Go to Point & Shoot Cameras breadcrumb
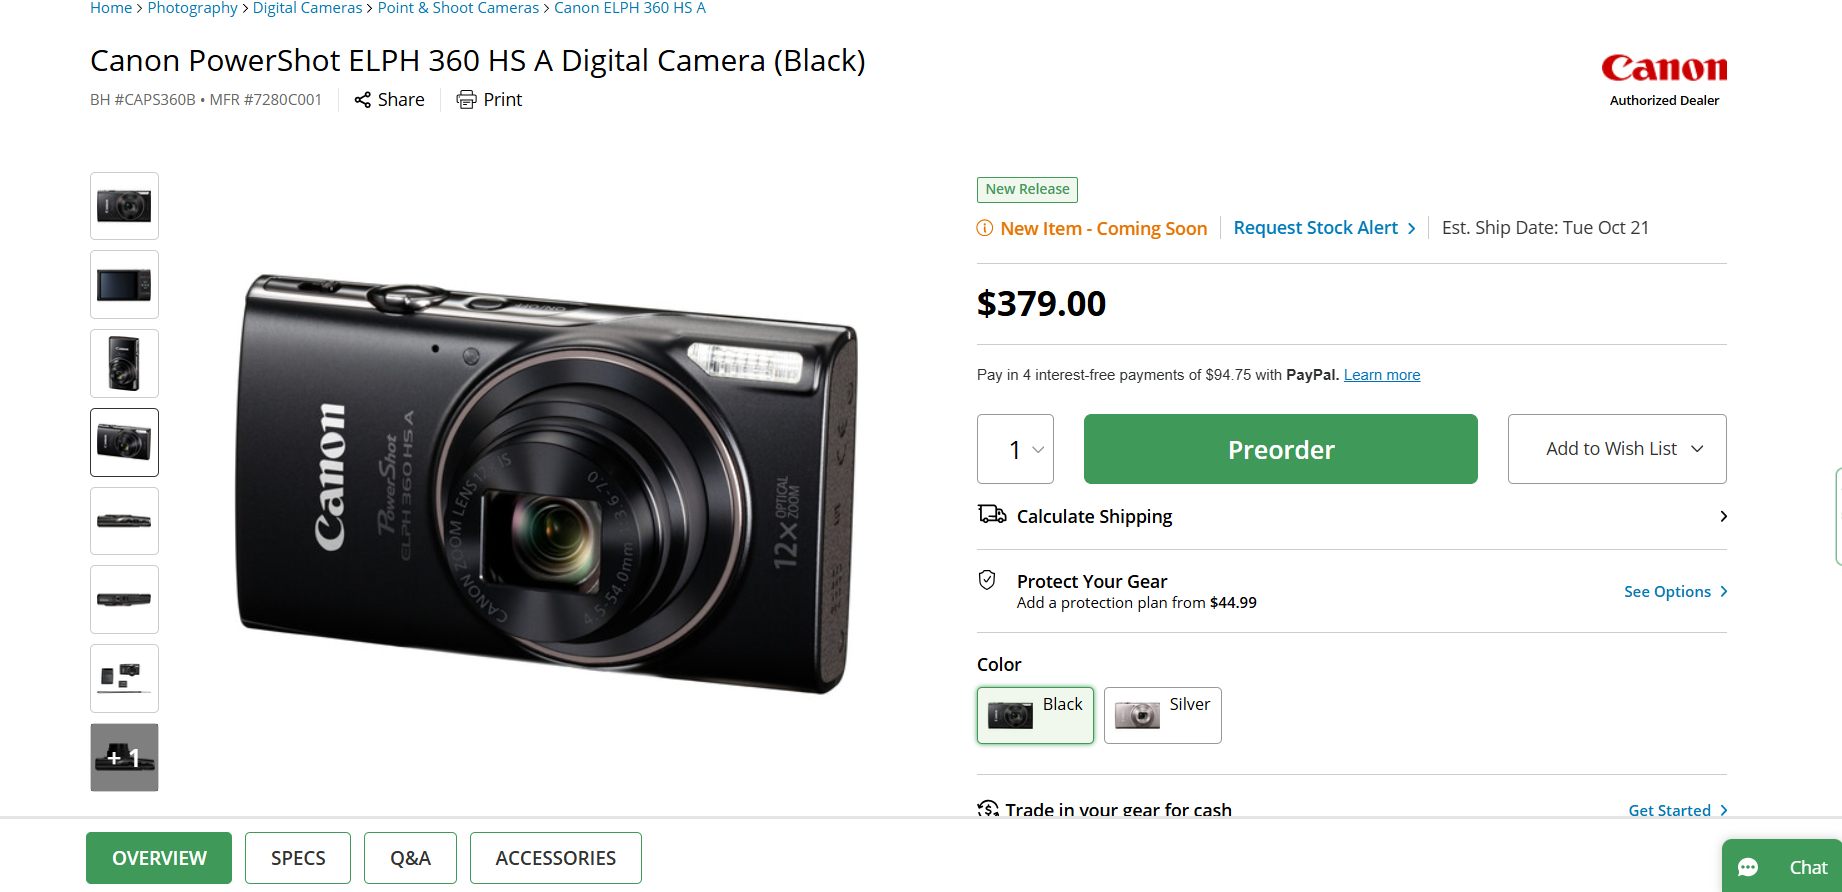 pyautogui.click(x=458, y=8)
